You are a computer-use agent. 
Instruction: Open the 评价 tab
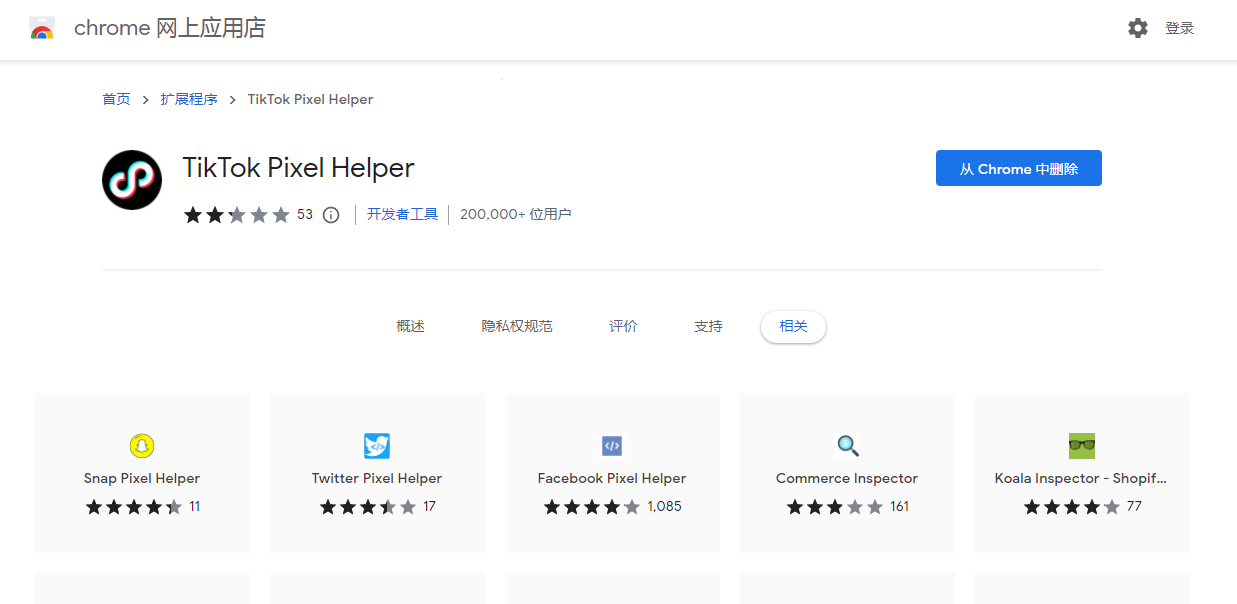click(623, 327)
